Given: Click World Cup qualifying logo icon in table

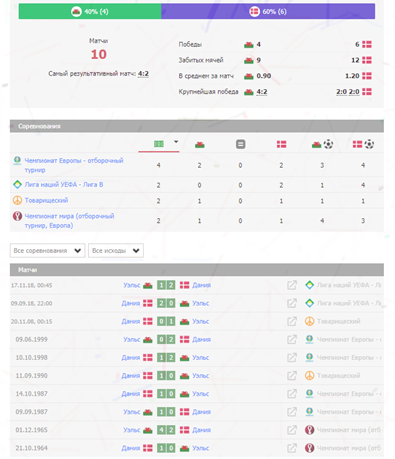Looking at the screenshot, I should 17,216.
